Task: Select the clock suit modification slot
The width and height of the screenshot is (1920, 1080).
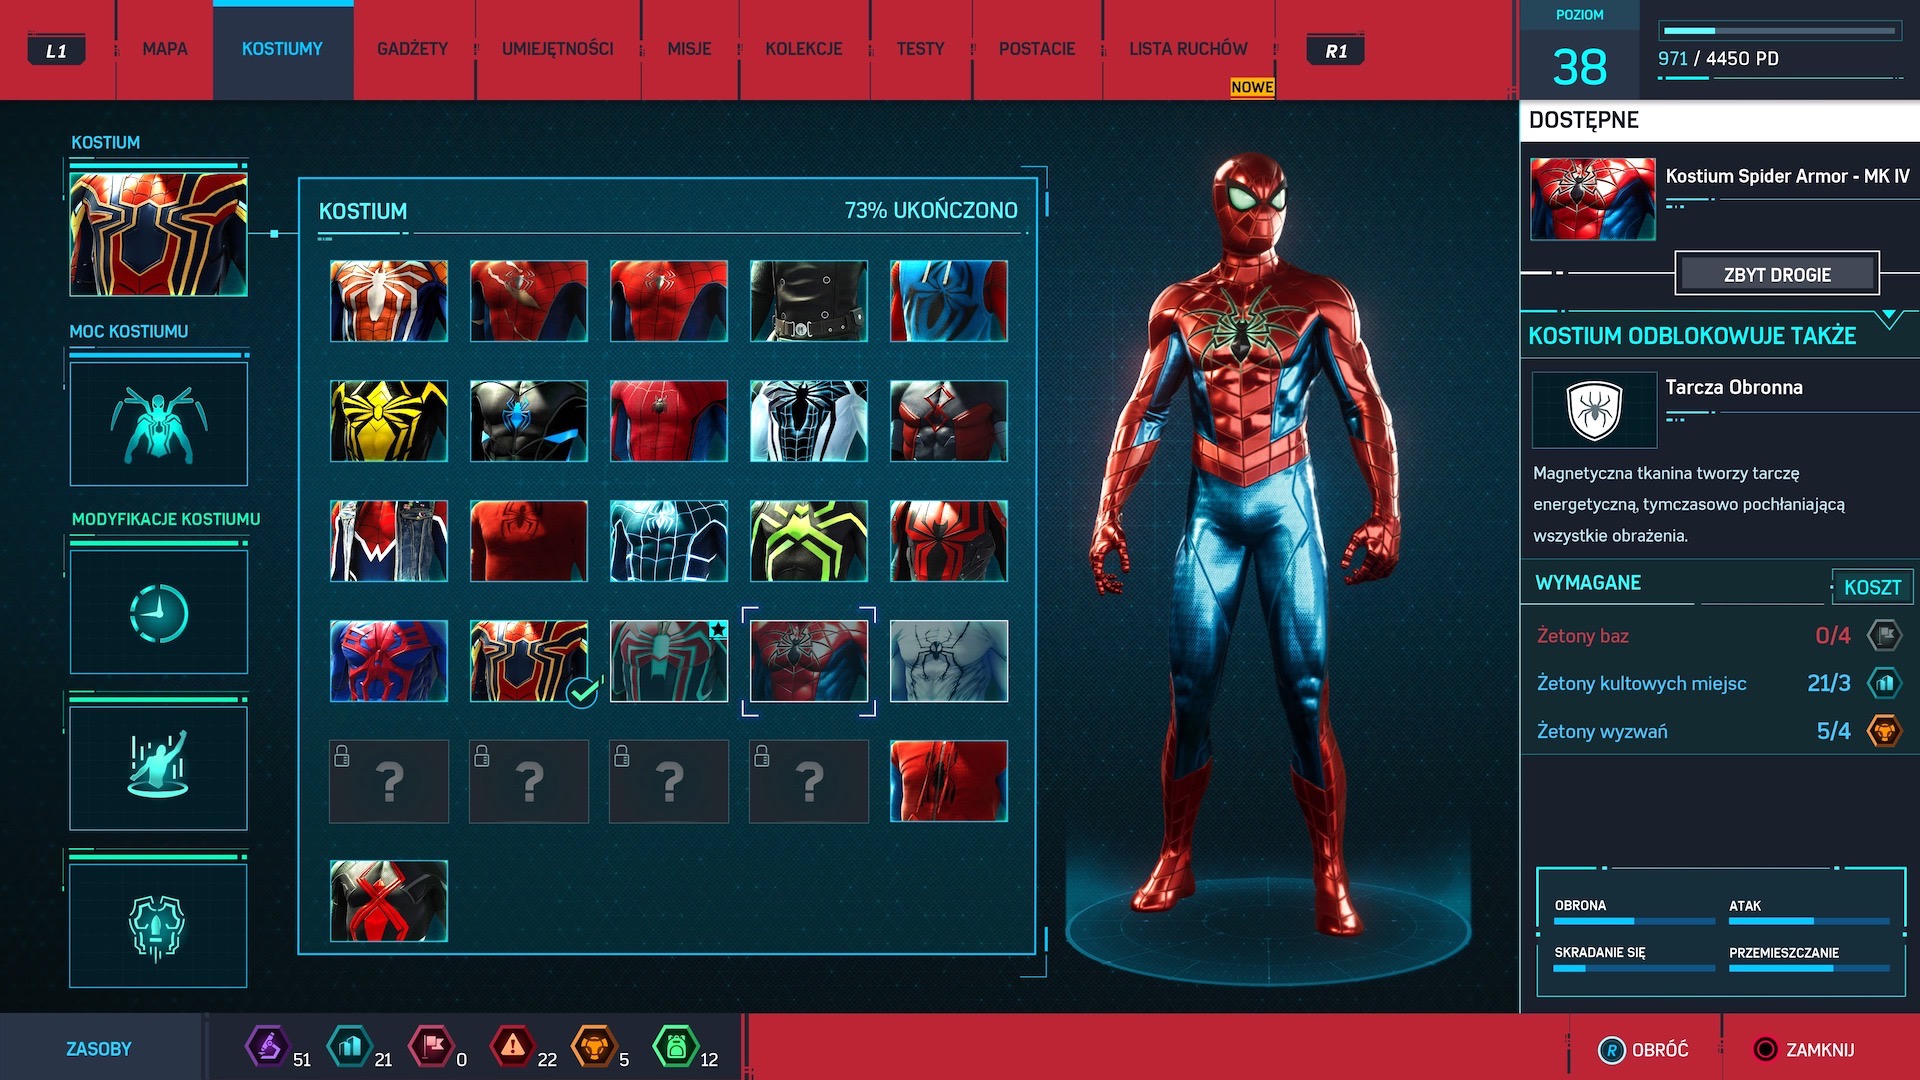Action: [158, 612]
